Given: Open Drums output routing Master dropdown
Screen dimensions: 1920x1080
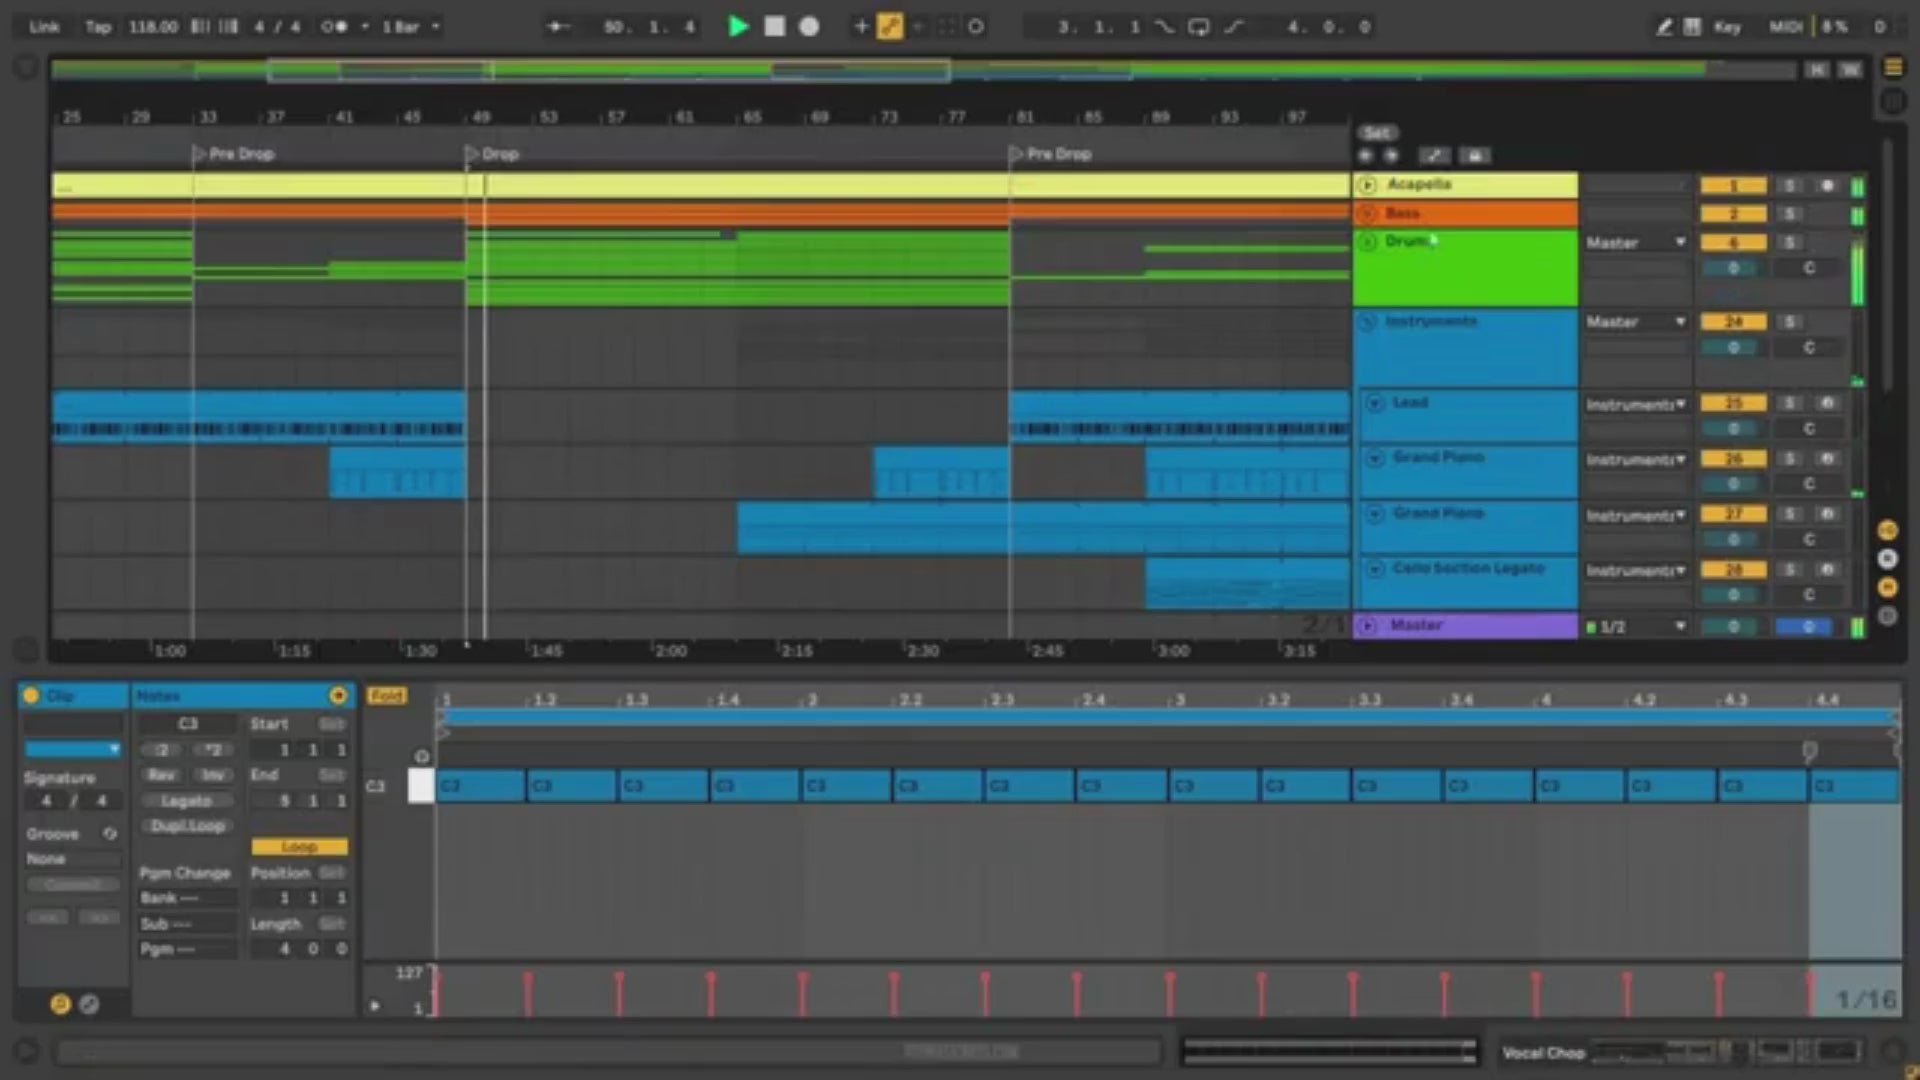Looking at the screenshot, I should (x=1636, y=242).
